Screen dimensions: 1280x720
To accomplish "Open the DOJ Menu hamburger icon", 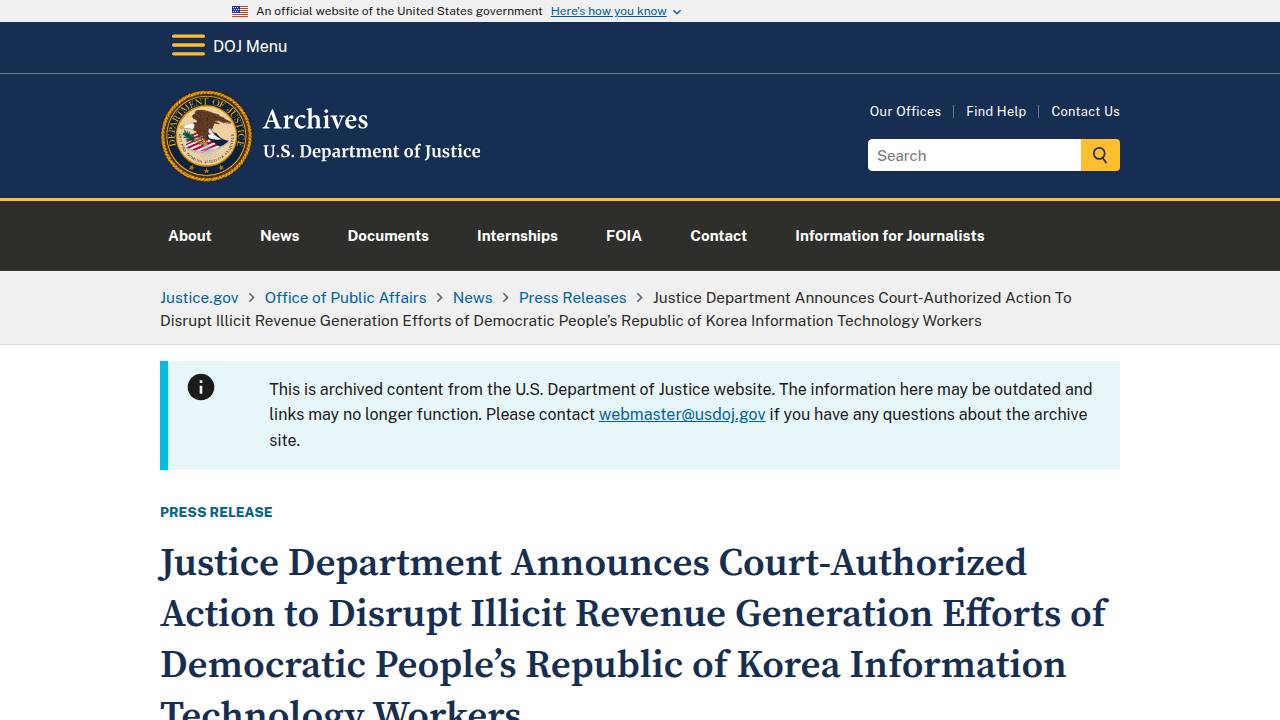I will click(x=188, y=46).
